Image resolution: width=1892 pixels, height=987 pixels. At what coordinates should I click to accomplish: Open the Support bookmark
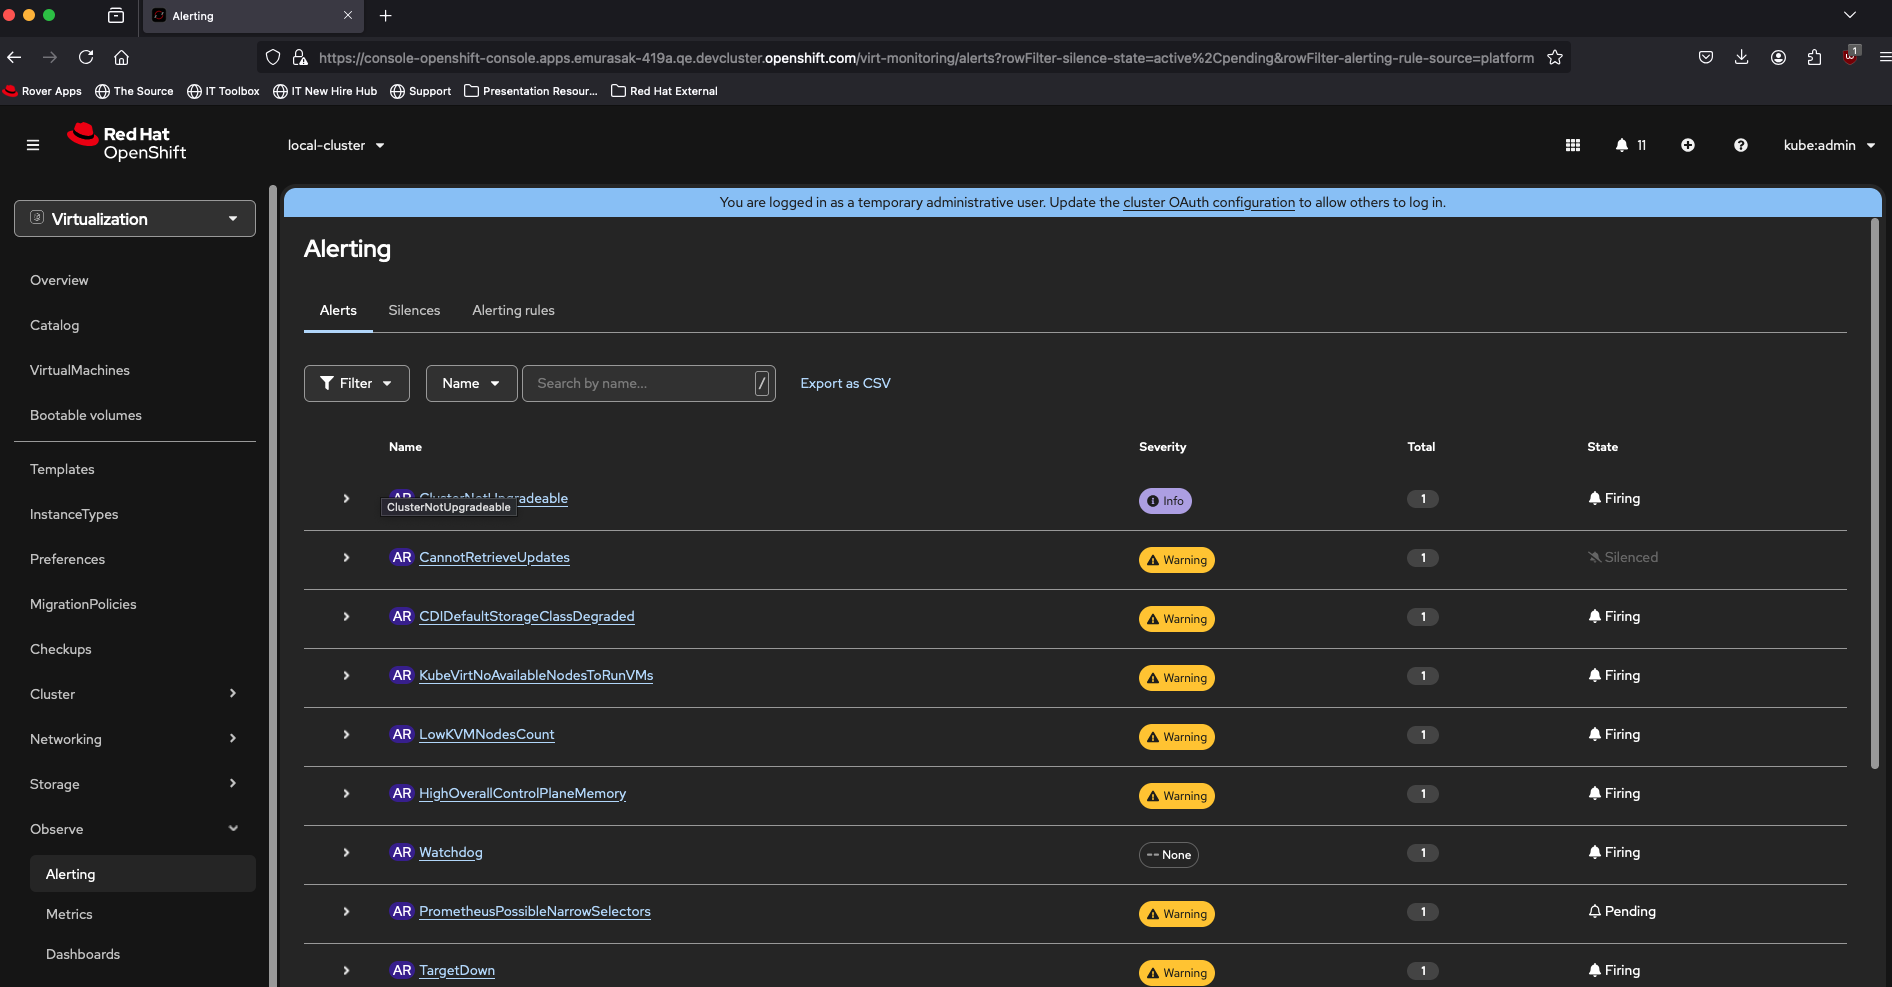pos(420,91)
